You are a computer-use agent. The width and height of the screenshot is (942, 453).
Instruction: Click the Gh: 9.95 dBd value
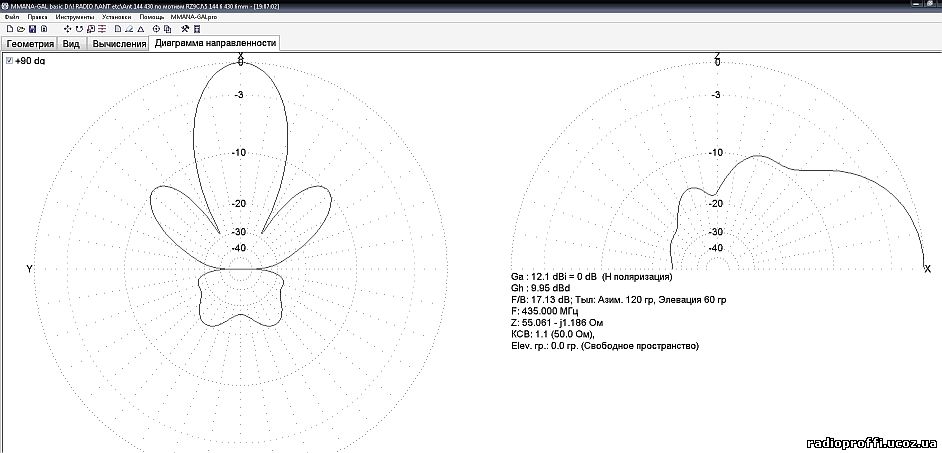click(536, 288)
